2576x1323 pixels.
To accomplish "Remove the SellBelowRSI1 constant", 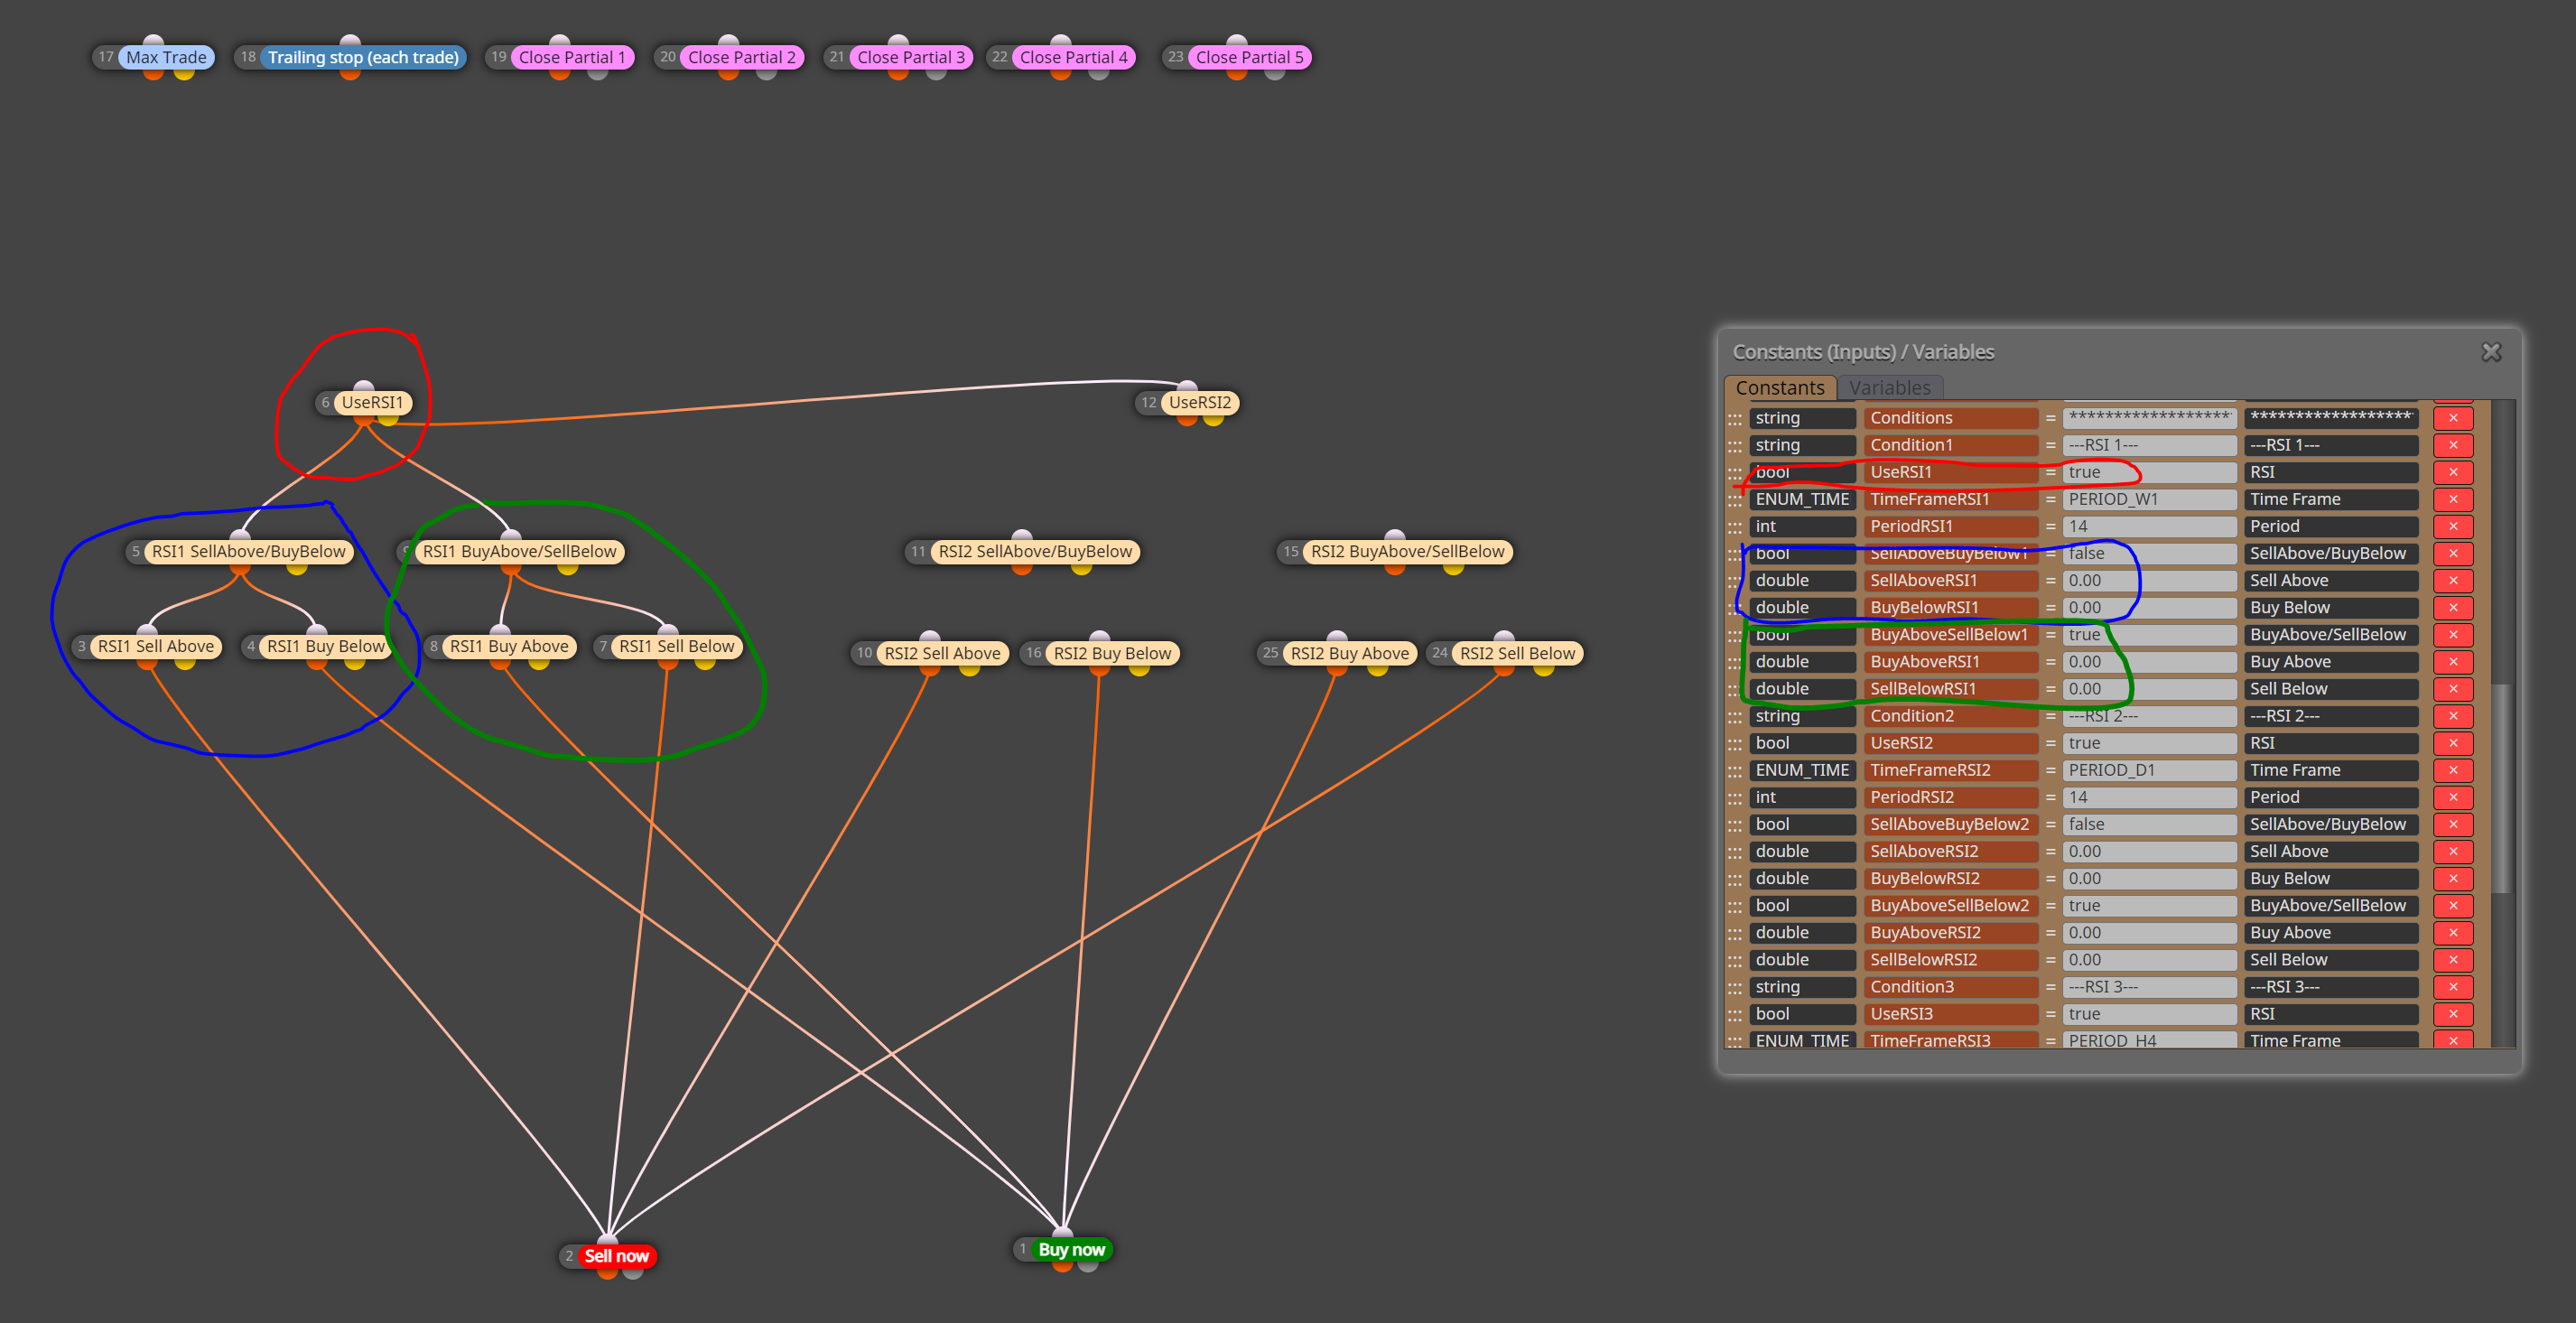I will 2452,688.
